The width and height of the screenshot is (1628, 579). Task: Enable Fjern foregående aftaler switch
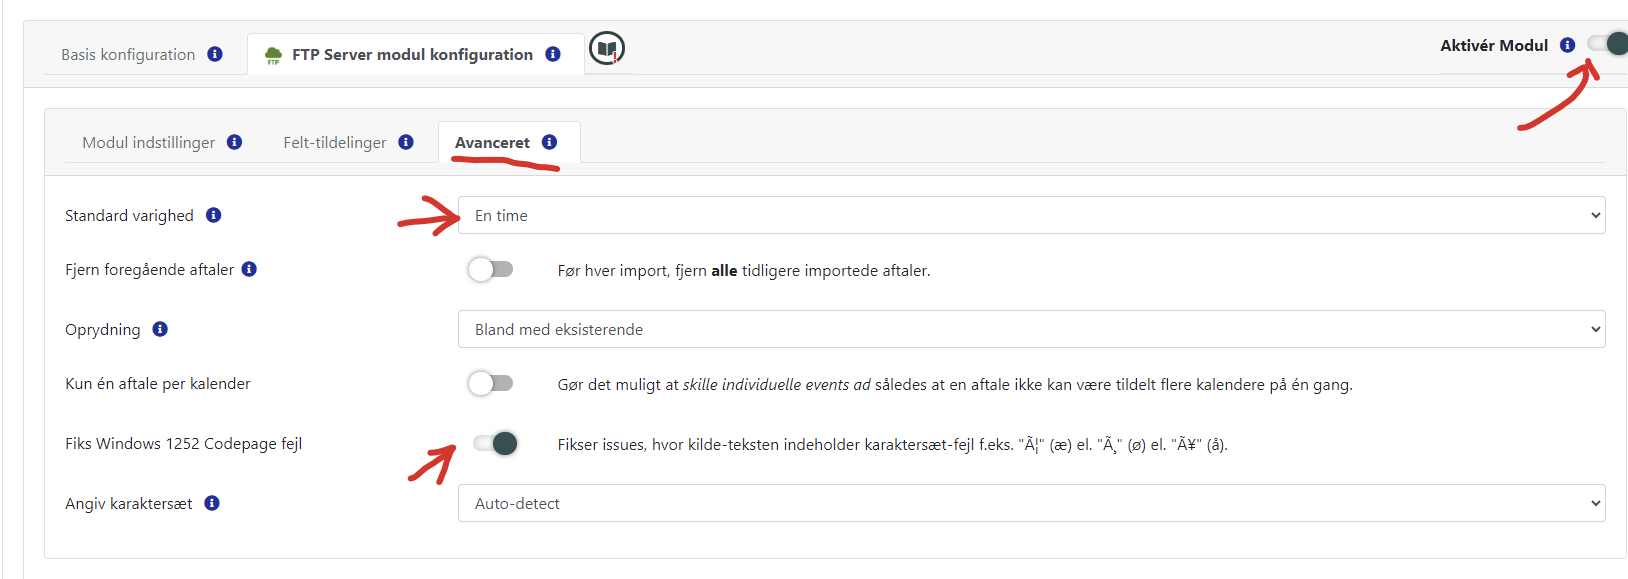pyautogui.click(x=491, y=269)
